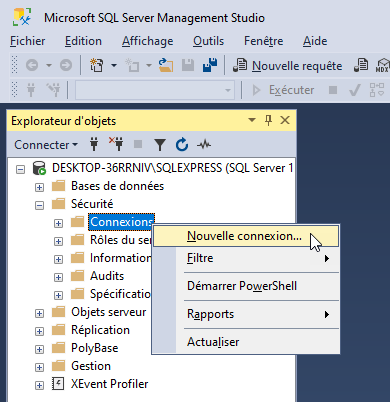This screenshot has height=402, width=390.
Task: Open the Affichage menu
Action: (148, 41)
